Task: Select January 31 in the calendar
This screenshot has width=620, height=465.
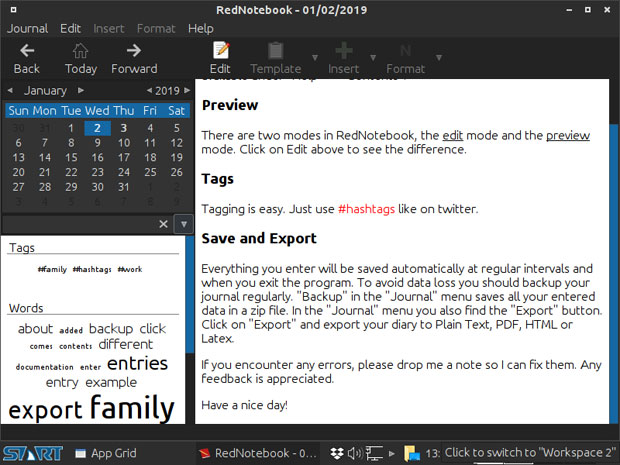Action: point(124,187)
